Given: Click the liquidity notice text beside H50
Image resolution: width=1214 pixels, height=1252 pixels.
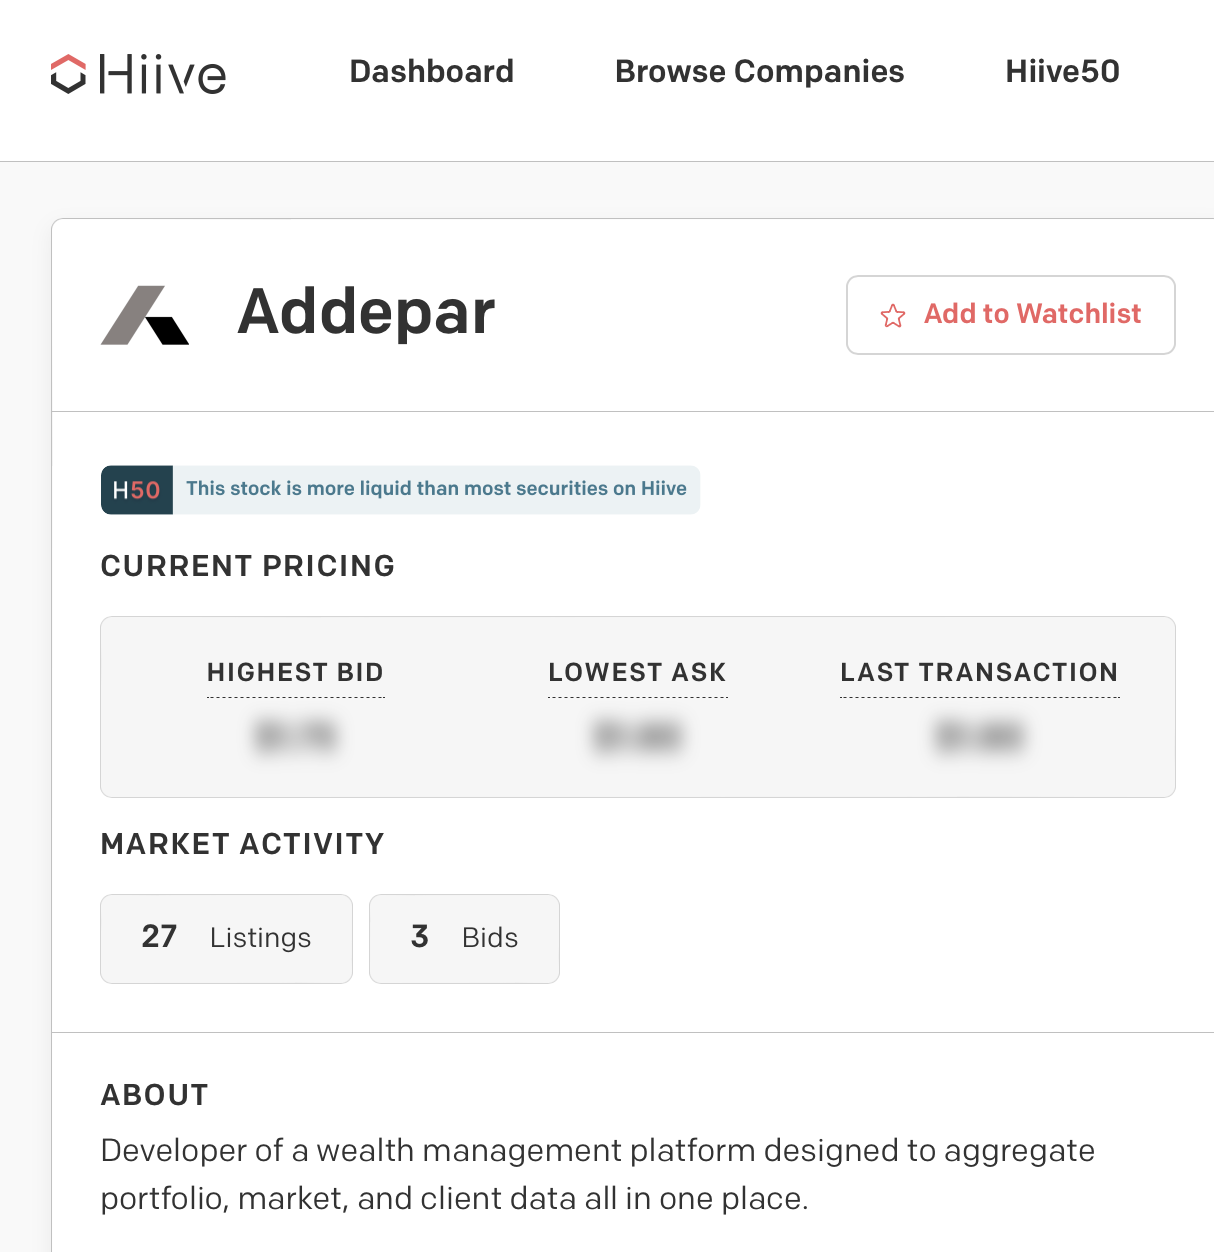Looking at the screenshot, I should click(436, 489).
